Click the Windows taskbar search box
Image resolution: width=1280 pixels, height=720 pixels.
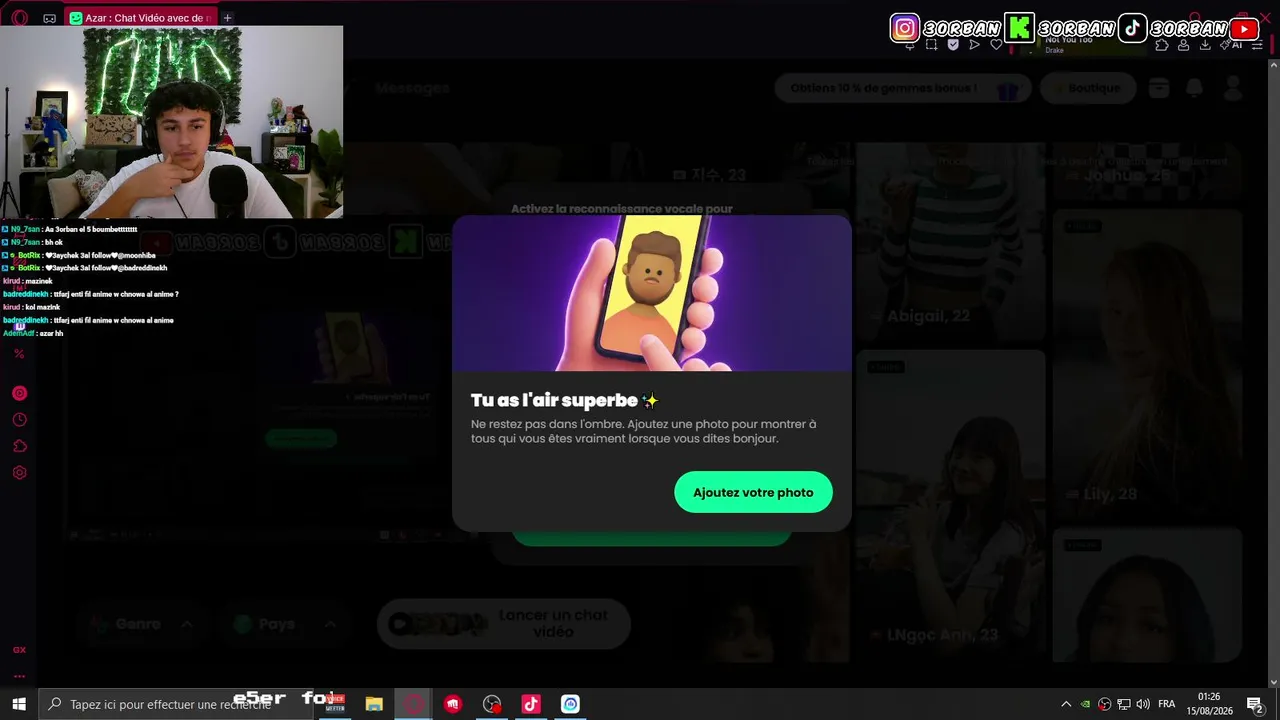pos(176,704)
